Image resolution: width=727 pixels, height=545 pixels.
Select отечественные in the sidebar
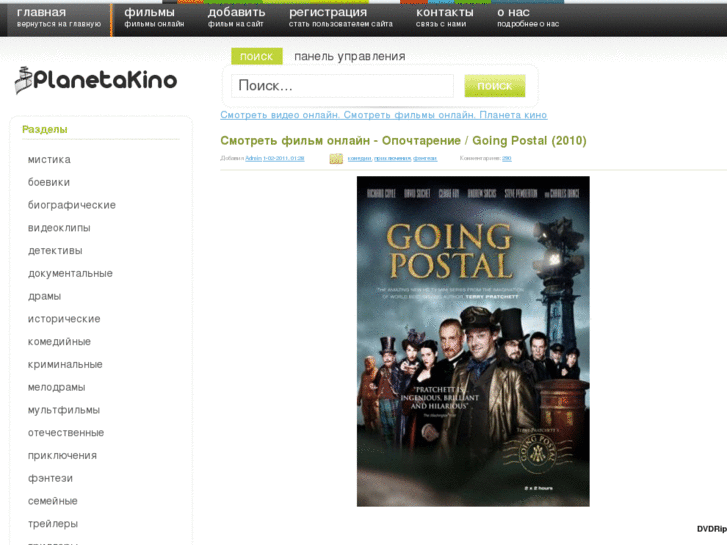pyautogui.click(x=66, y=432)
